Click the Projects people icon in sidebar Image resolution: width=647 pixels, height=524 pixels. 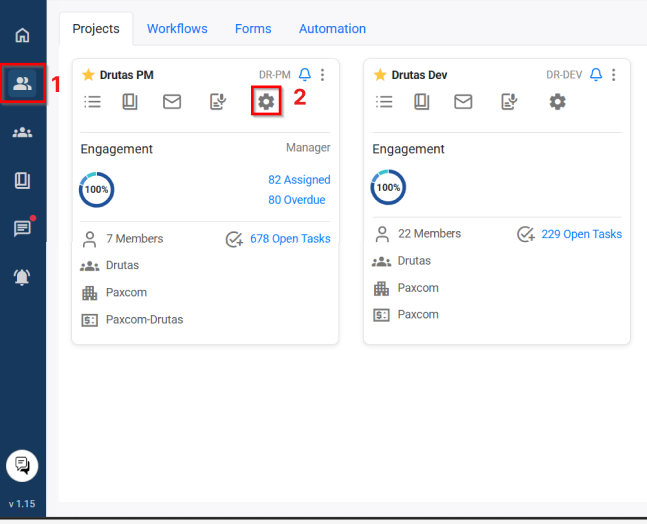coord(22,84)
